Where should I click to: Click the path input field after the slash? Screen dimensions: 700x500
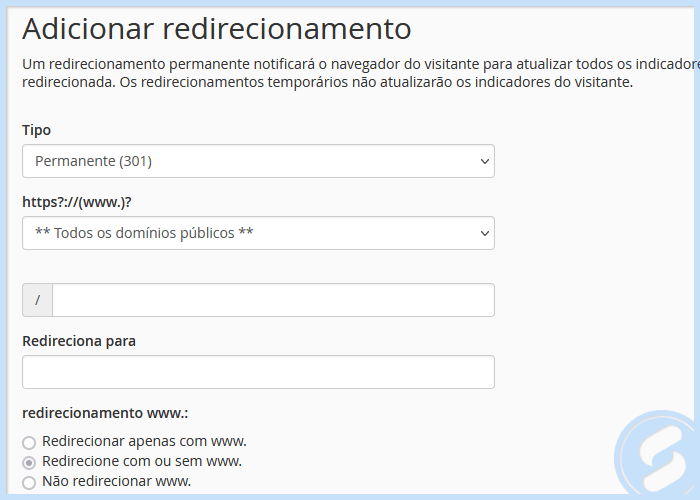(273, 300)
